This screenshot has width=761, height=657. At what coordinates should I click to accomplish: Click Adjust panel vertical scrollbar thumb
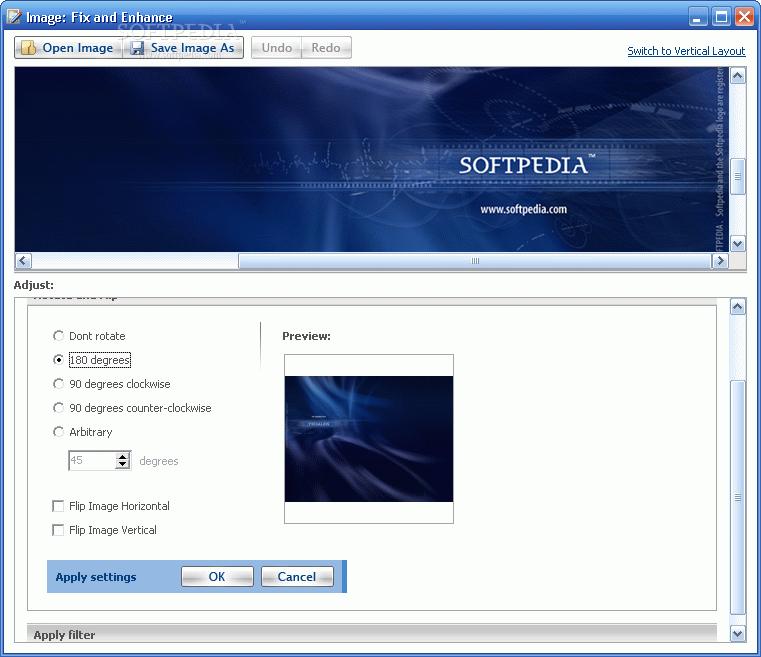738,497
